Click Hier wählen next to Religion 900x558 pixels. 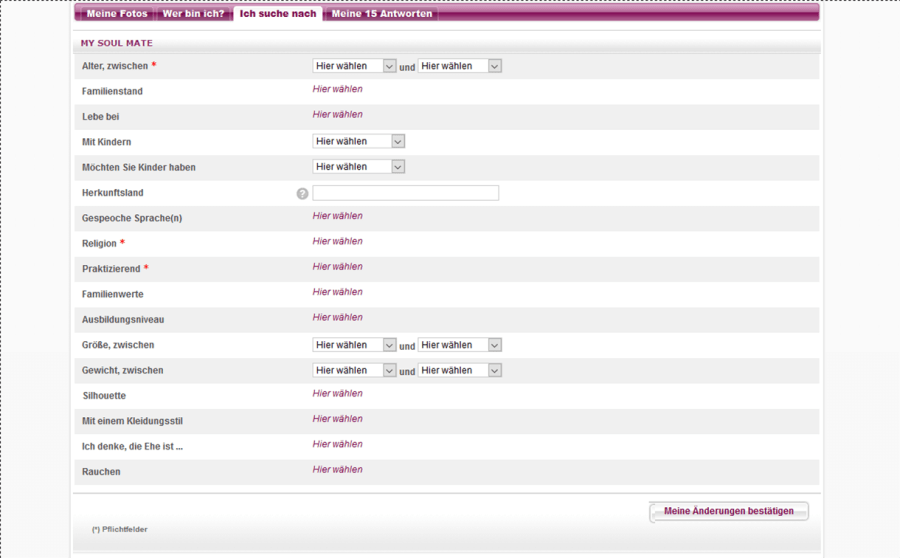click(338, 241)
